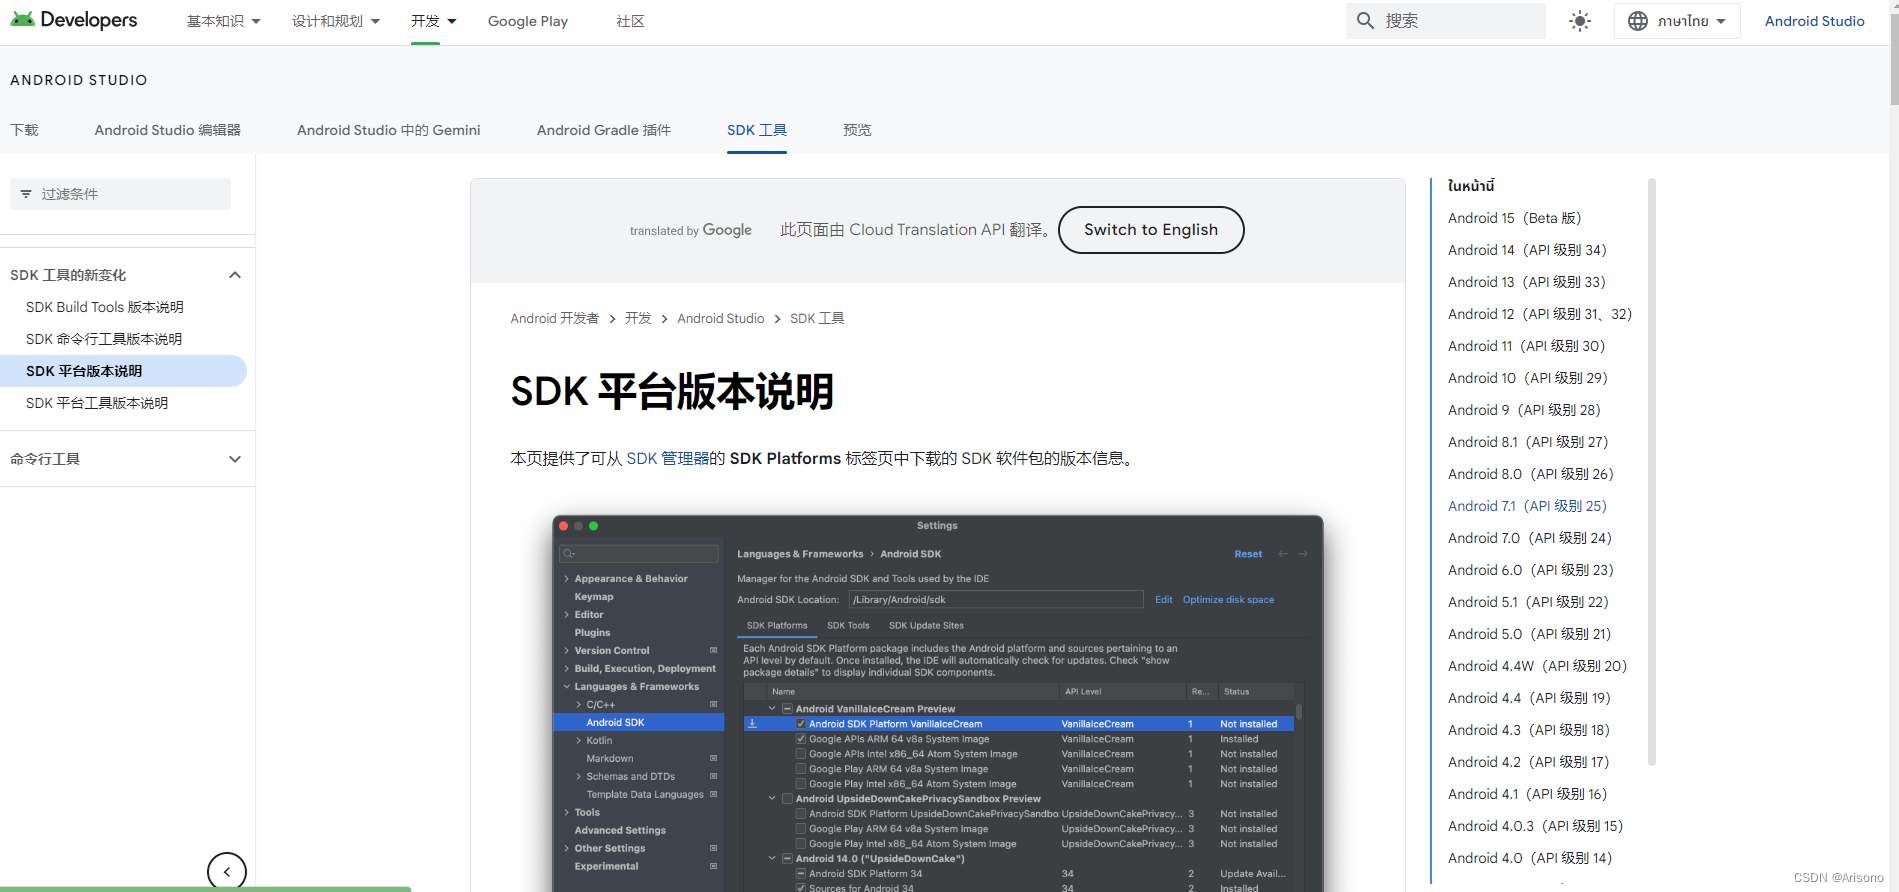The height and width of the screenshot is (892, 1899).
Task: Collapse the SDK 工具的新变化 section
Action: (235, 275)
